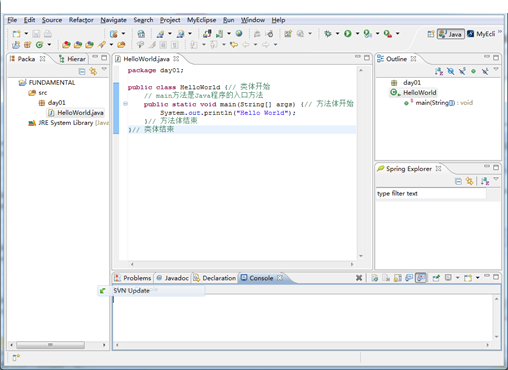Click the Collapse All icon in Package Explorer

click(x=82, y=71)
